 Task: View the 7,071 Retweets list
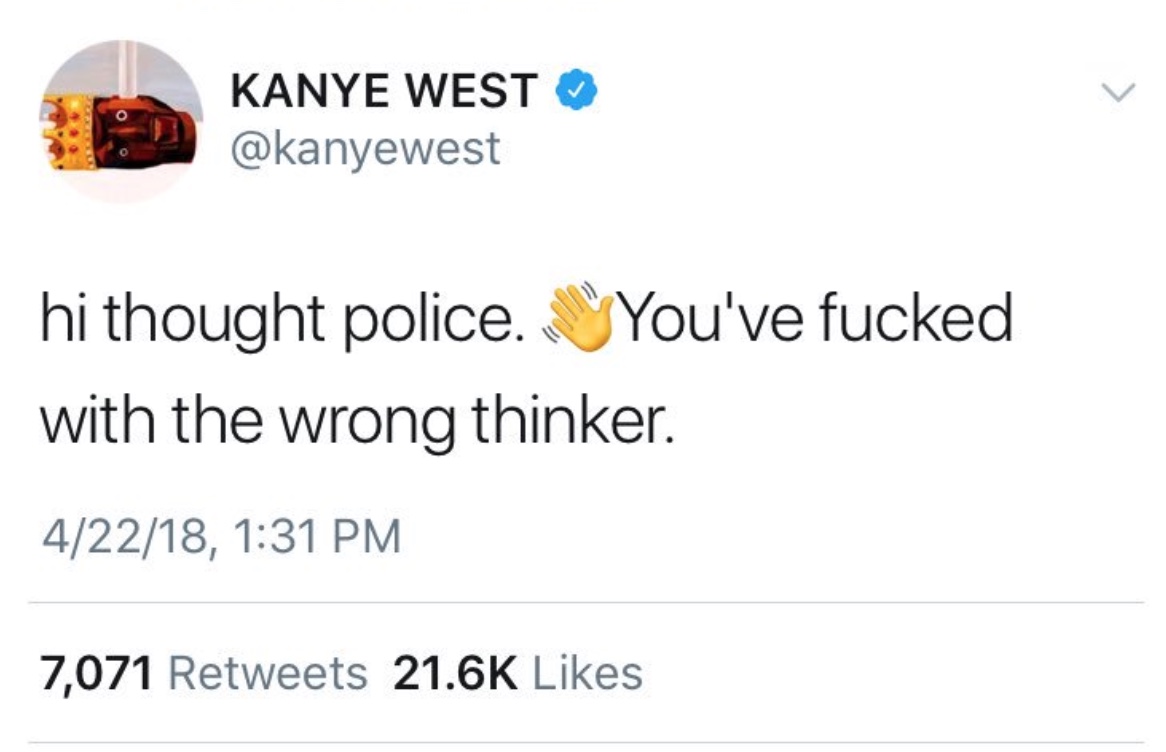pos(204,674)
